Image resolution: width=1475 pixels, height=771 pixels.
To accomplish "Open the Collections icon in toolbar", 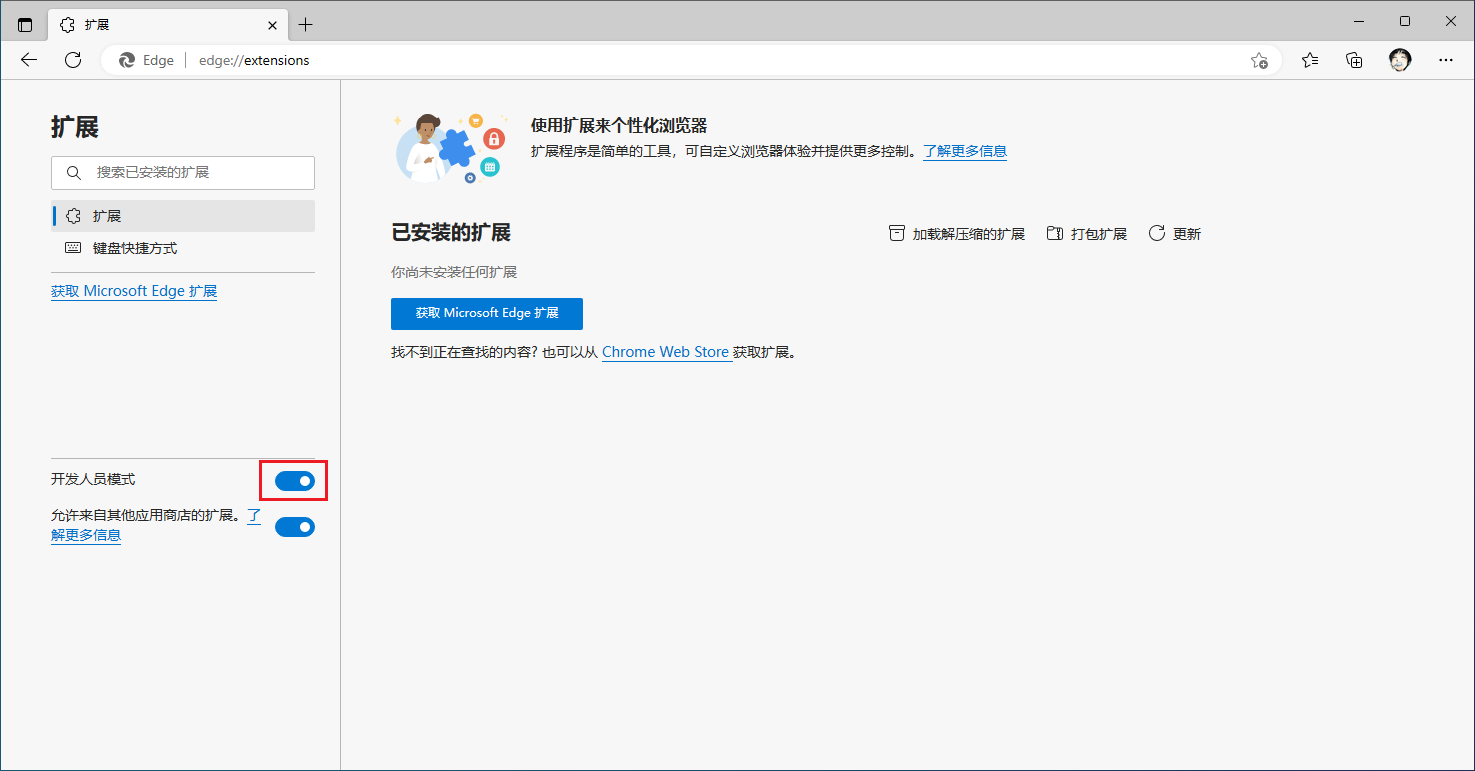I will pos(1354,60).
